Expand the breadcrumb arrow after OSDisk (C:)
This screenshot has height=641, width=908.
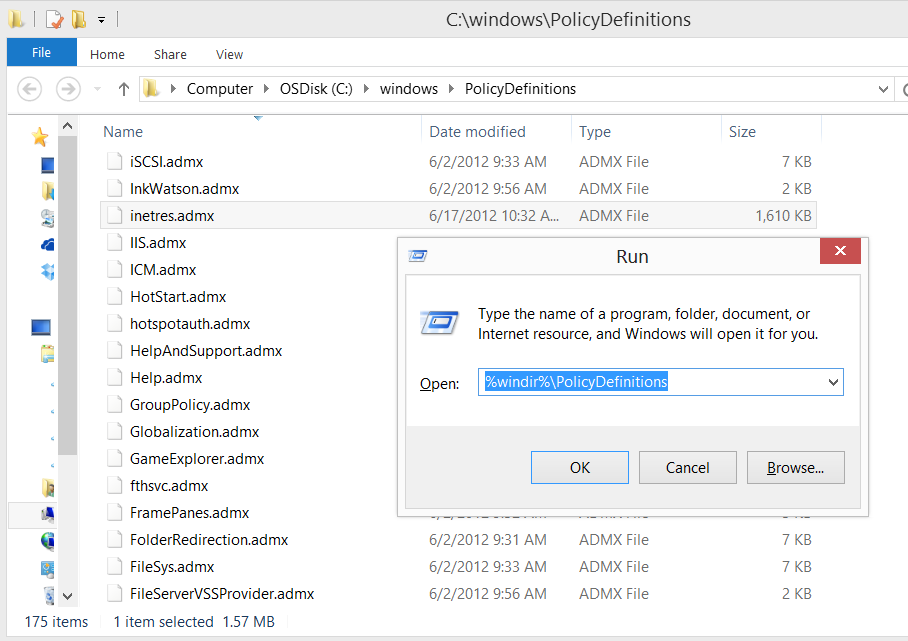(367, 89)
